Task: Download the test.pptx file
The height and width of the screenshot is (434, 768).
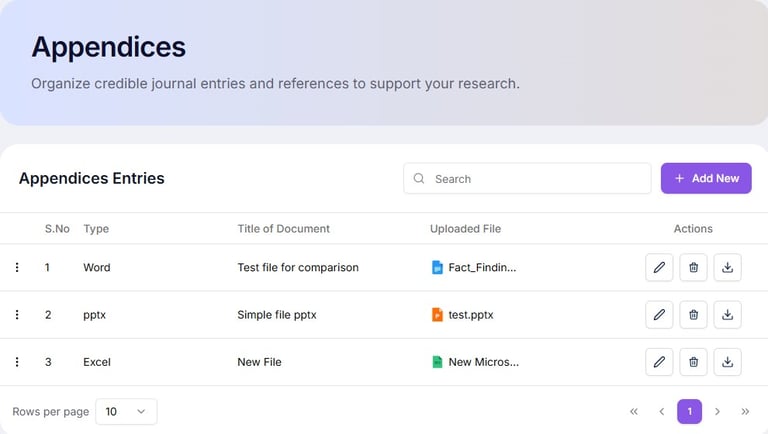Action: click(x=728, y=315)
